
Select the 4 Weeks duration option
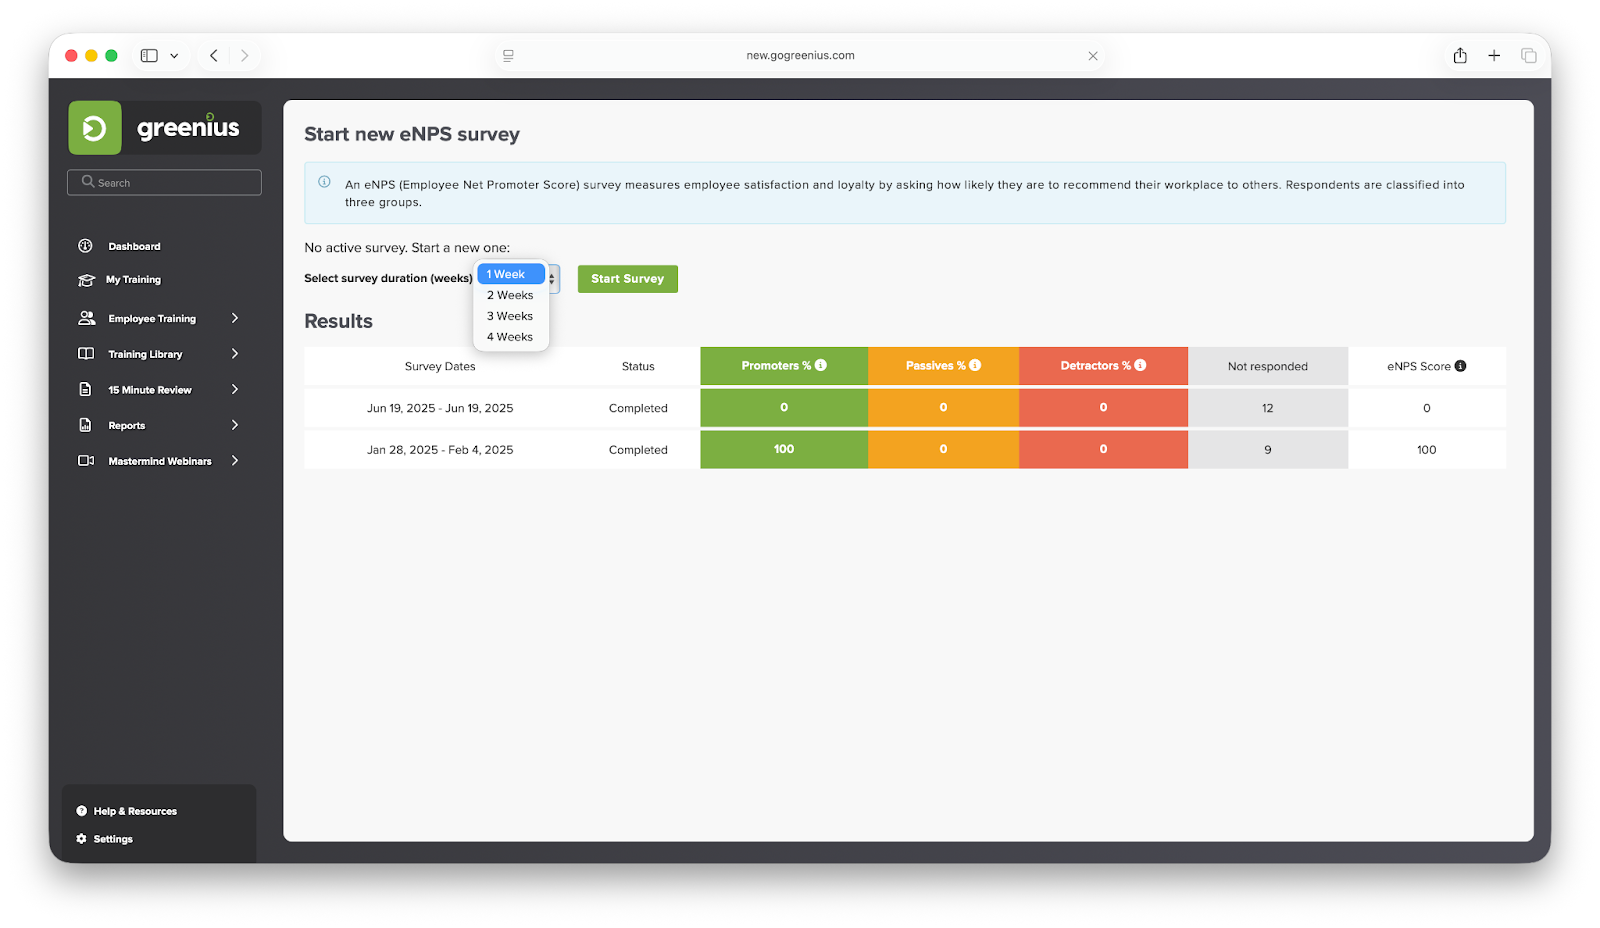point(511,337)
